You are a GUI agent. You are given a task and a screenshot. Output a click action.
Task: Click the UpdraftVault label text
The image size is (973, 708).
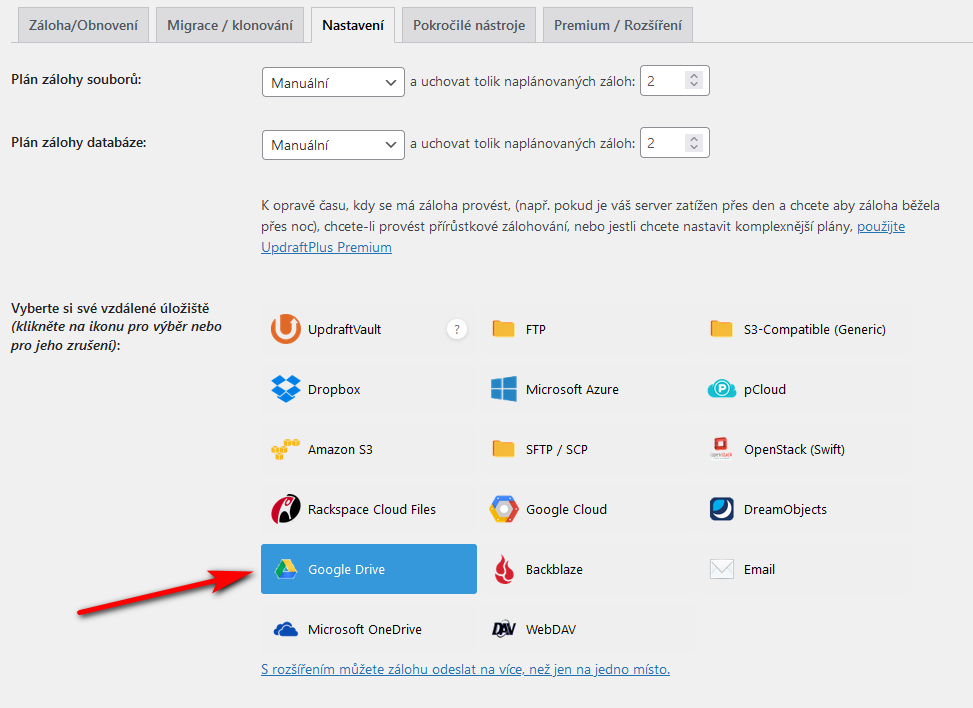click(344, 329)
